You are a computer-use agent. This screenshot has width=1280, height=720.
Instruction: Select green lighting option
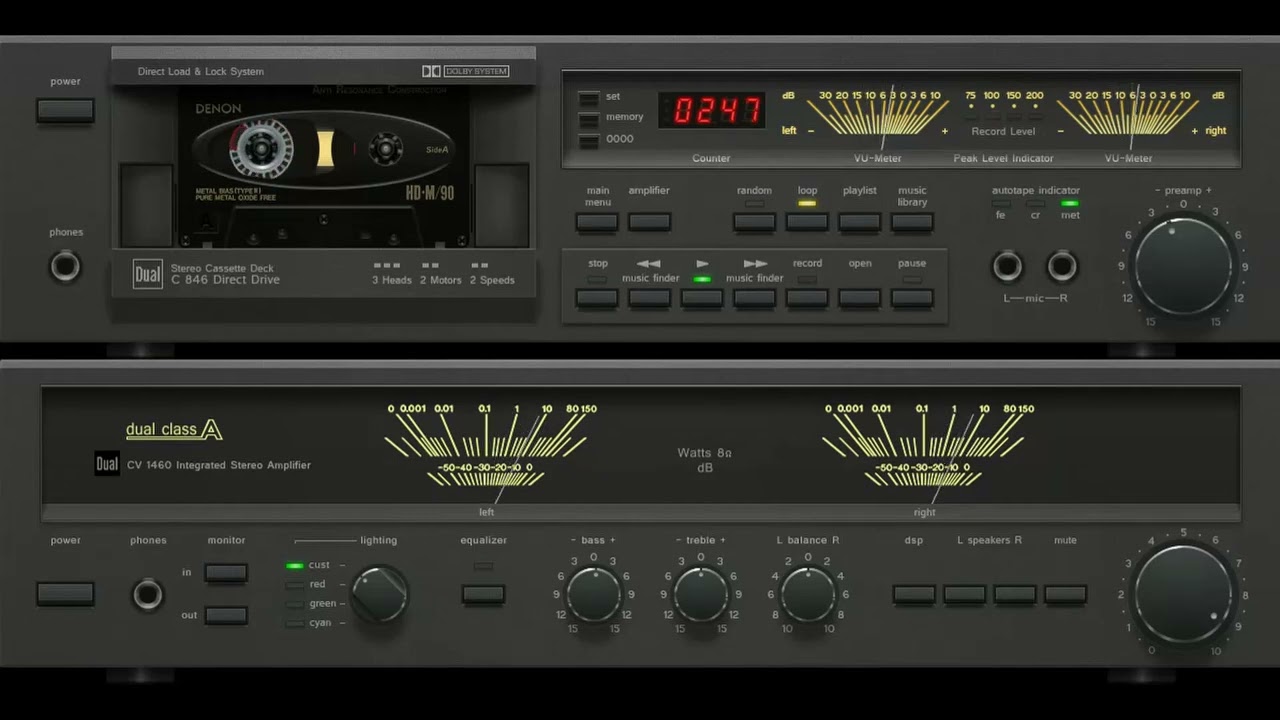pos(294,604)
